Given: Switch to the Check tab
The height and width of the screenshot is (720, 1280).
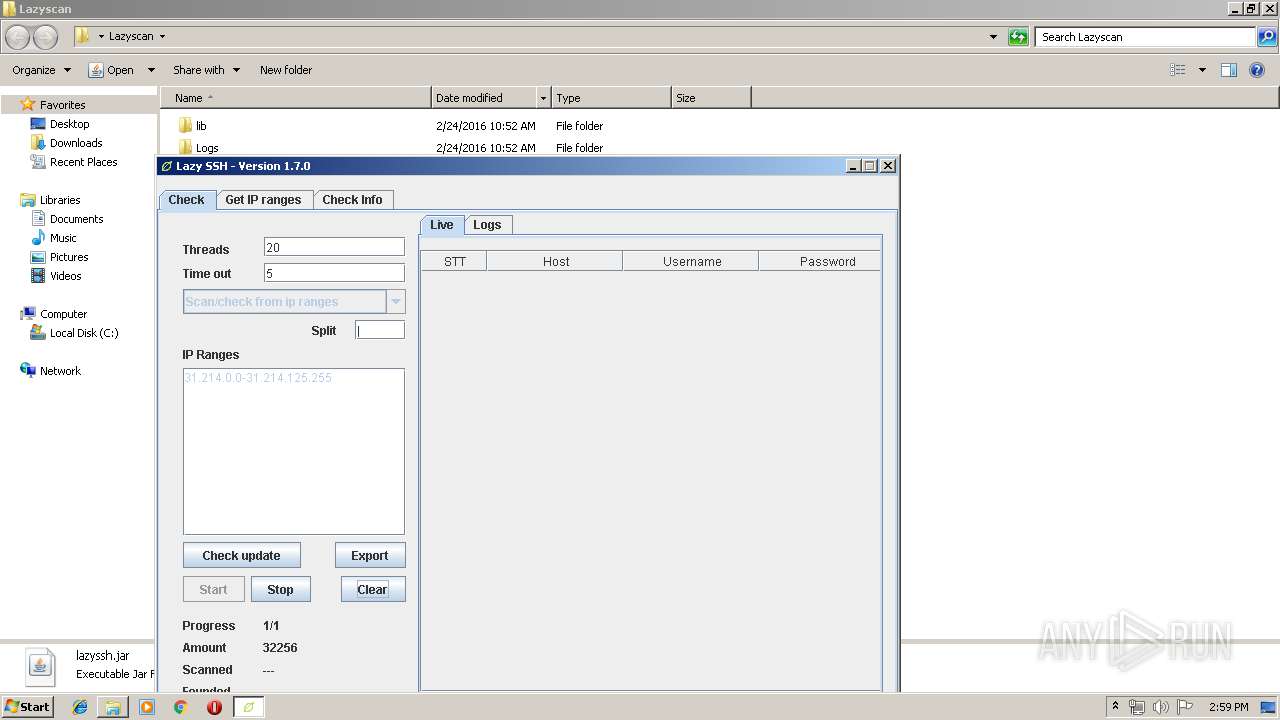Looking at the screenshot, I should click(186, 200).
